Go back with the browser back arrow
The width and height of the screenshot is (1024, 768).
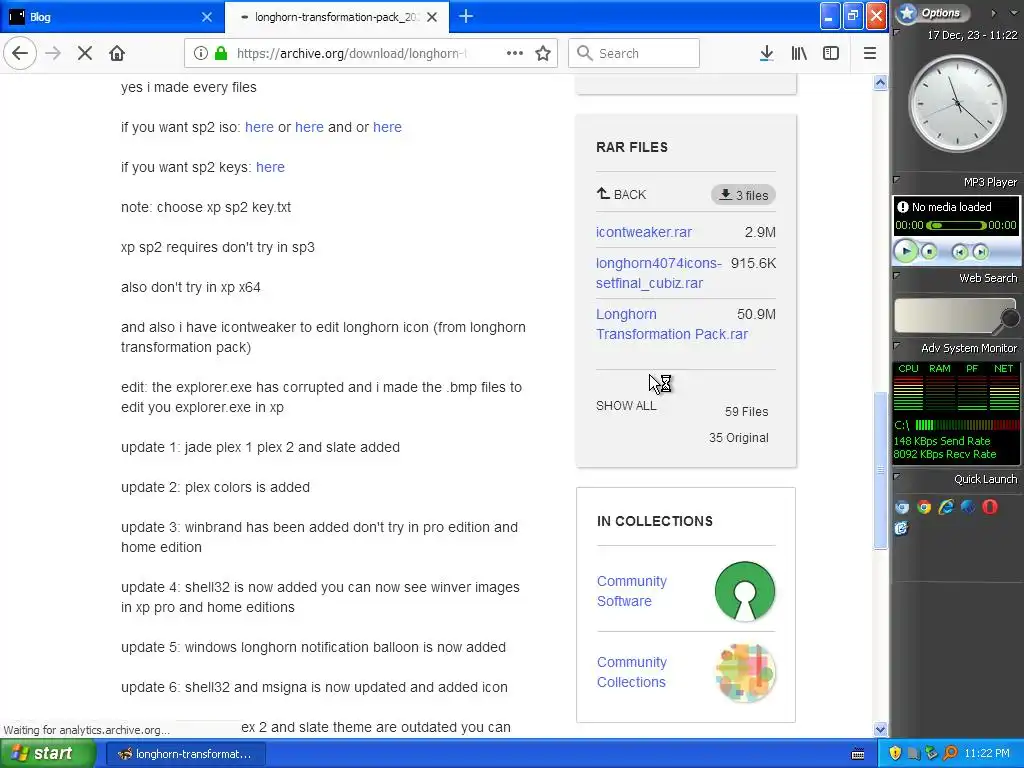tap(20, 53)
